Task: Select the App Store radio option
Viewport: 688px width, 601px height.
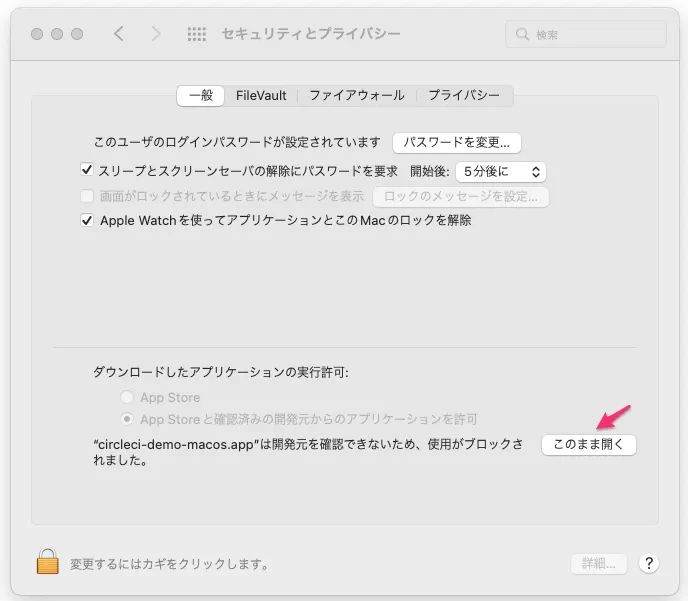Action: pos(127,397)
